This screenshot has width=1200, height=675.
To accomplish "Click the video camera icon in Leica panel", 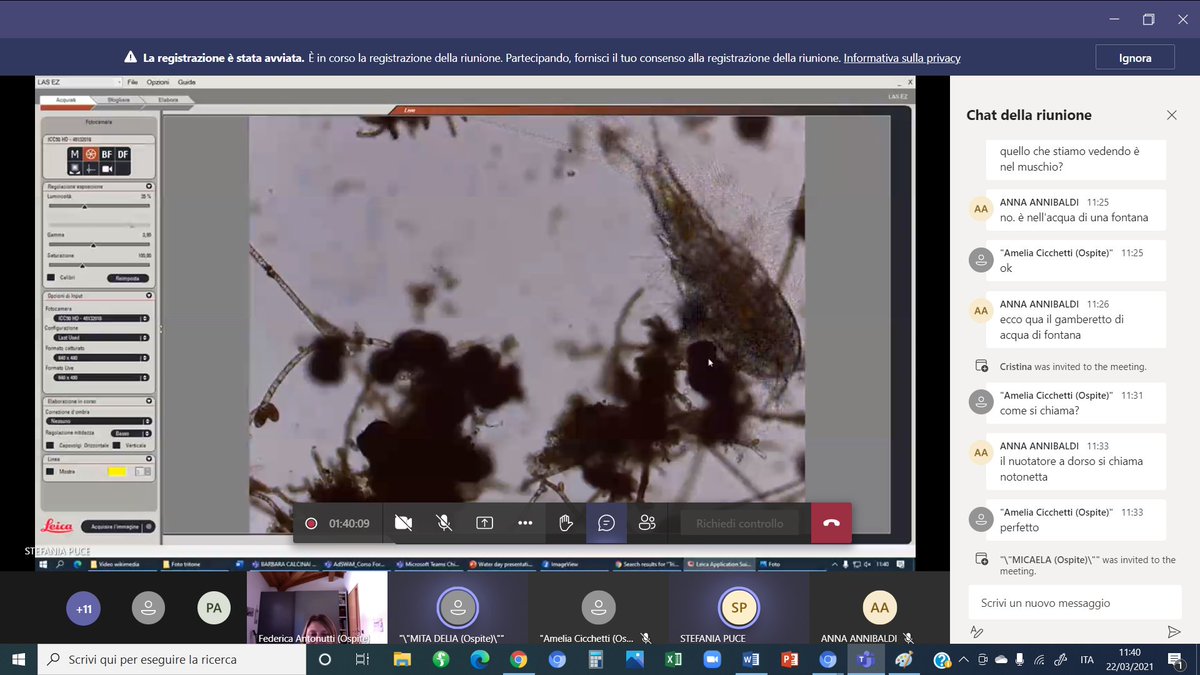I will pyautogui.click(x=107, y=169).
